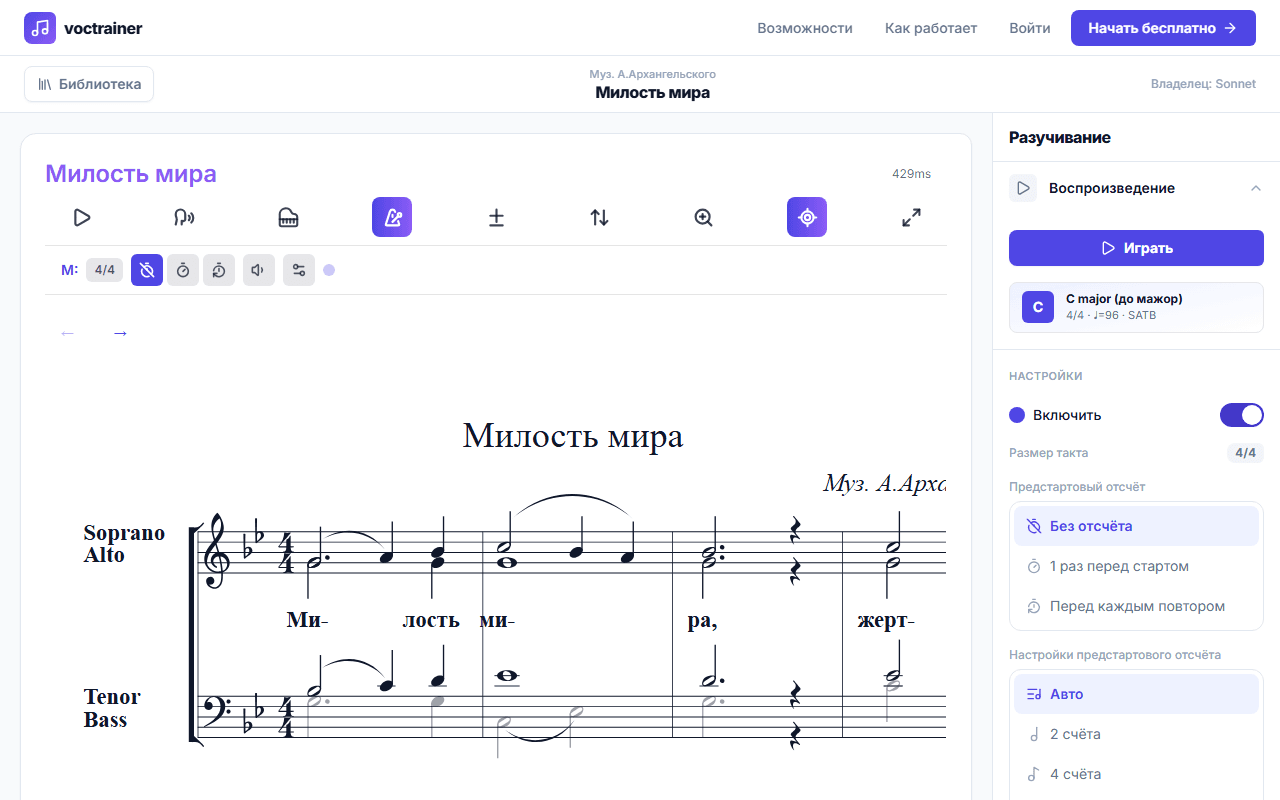Open the ear listening mode tool
Image resolution: width=1280 pixels, height=800 pixels.
tap(184, 217)
